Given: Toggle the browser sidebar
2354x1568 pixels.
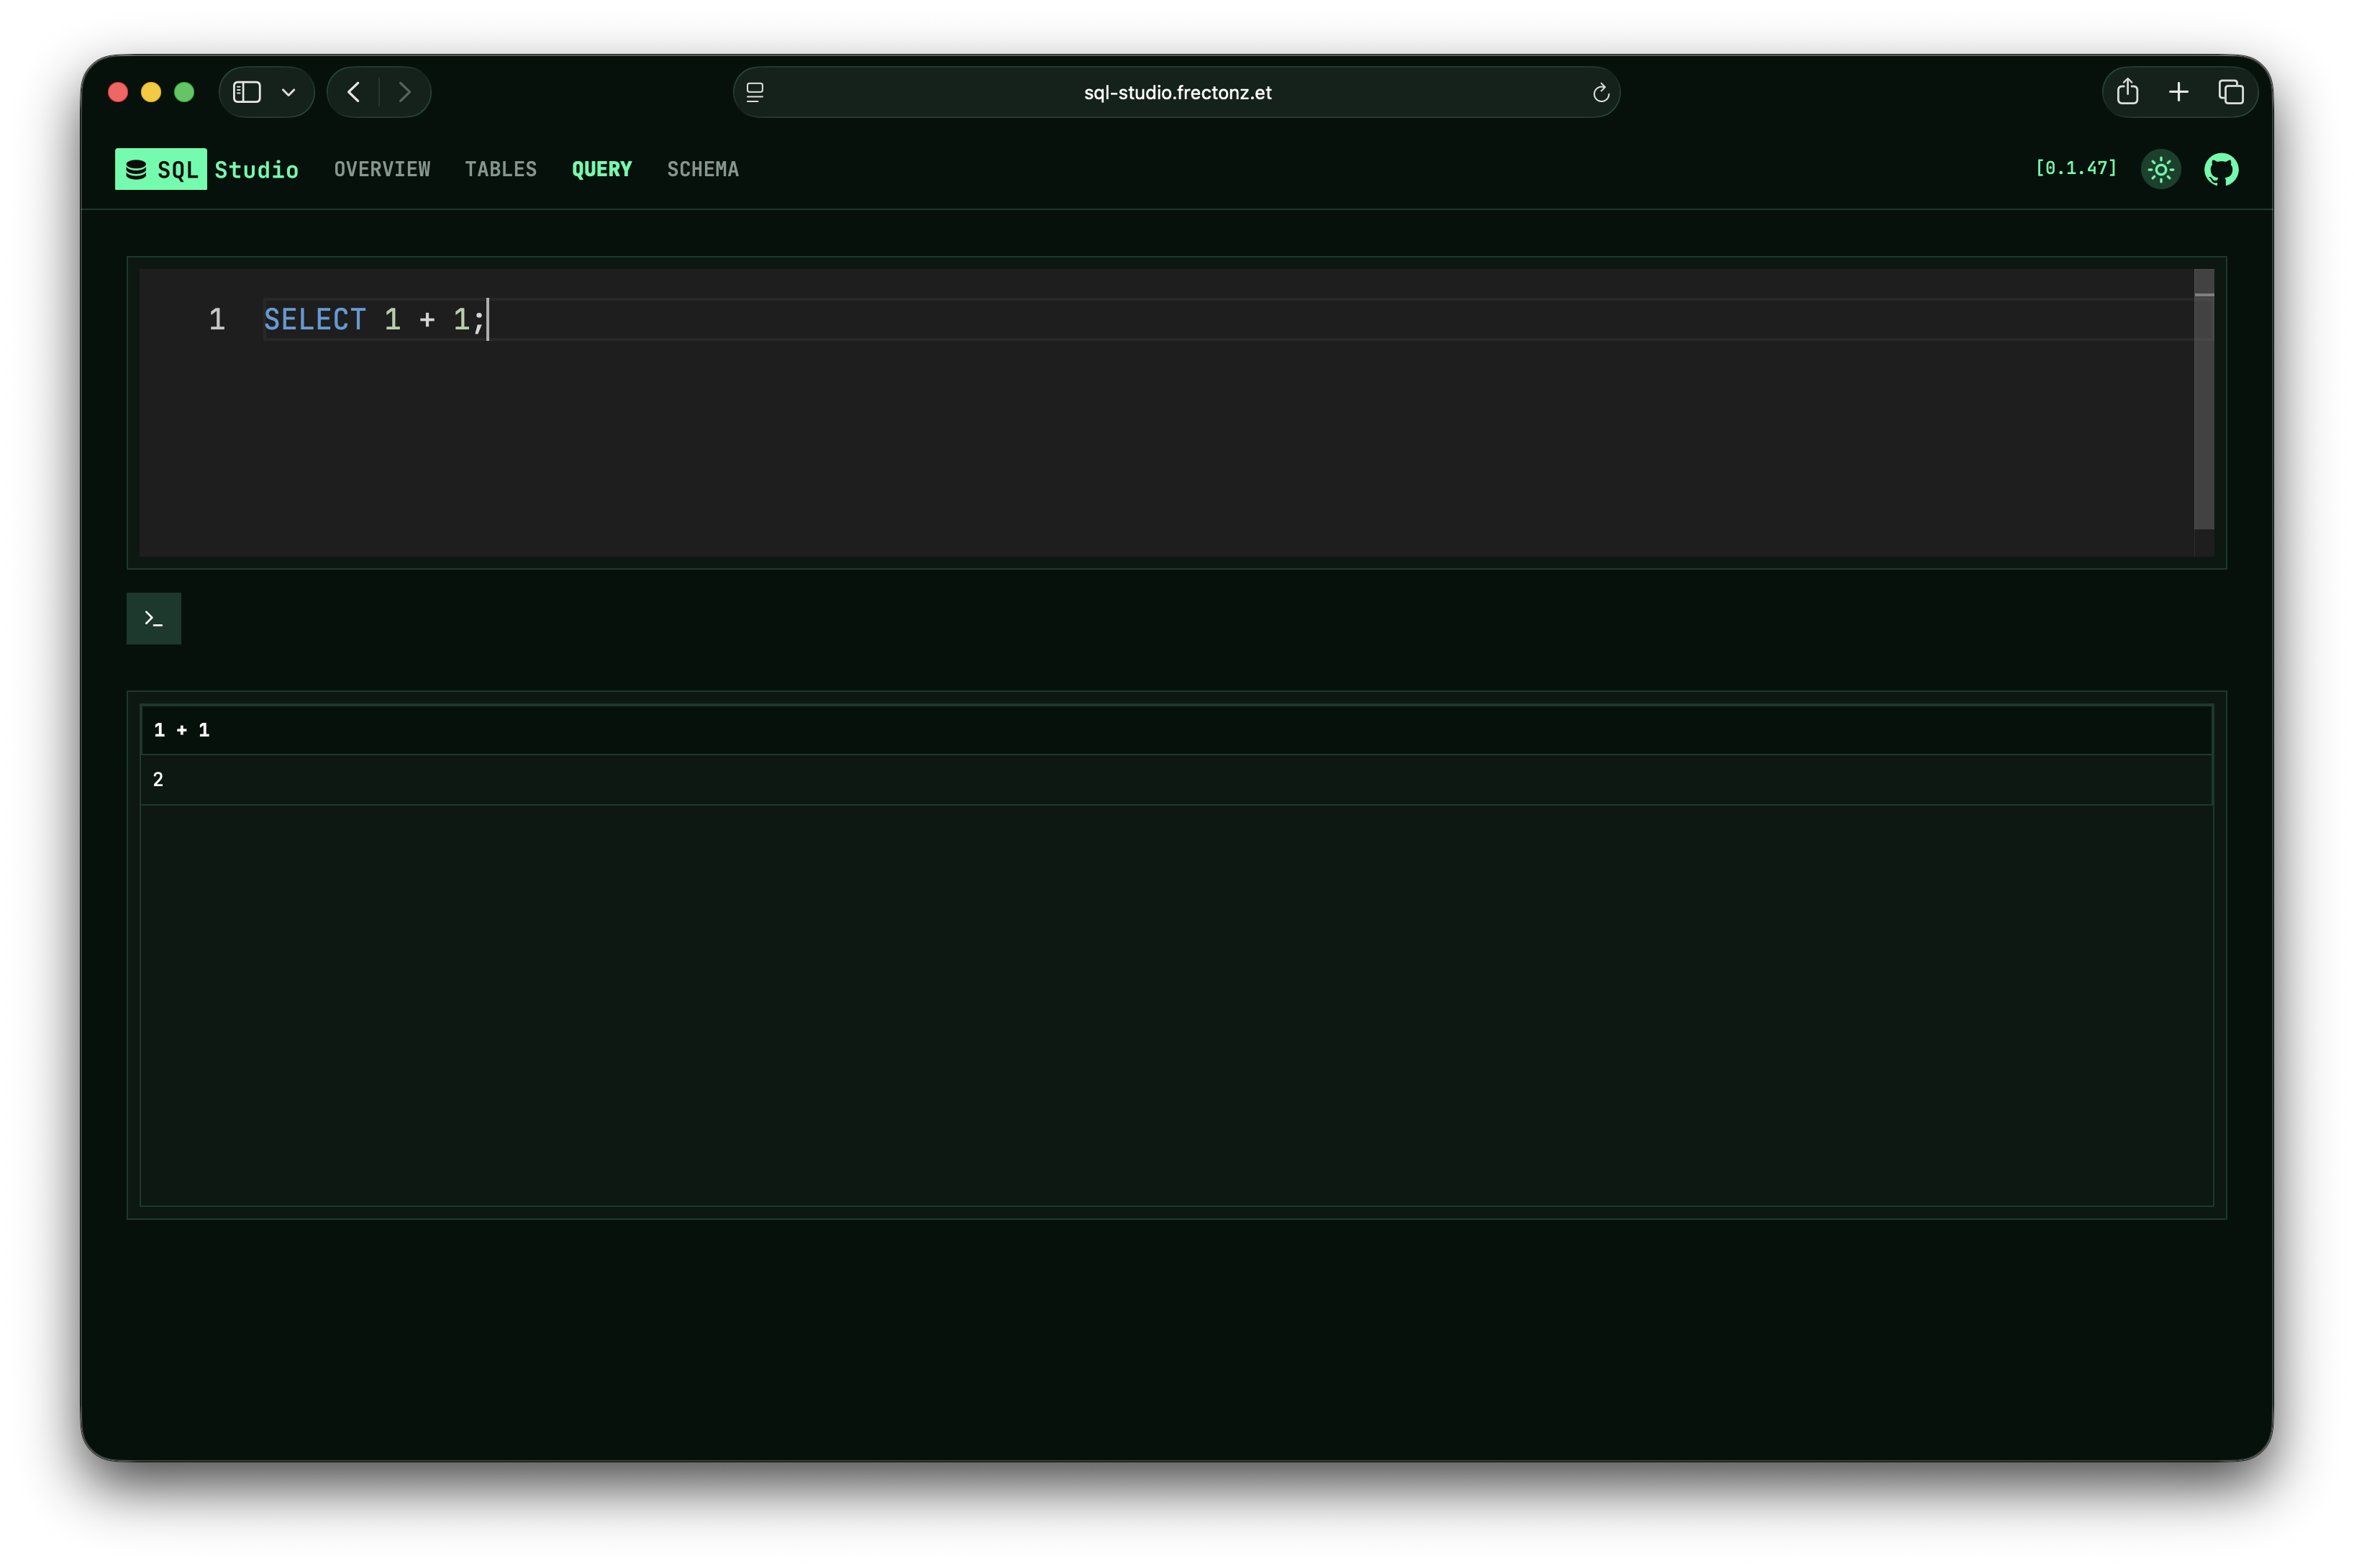Looking at the screenshot, I should [247, 92].
